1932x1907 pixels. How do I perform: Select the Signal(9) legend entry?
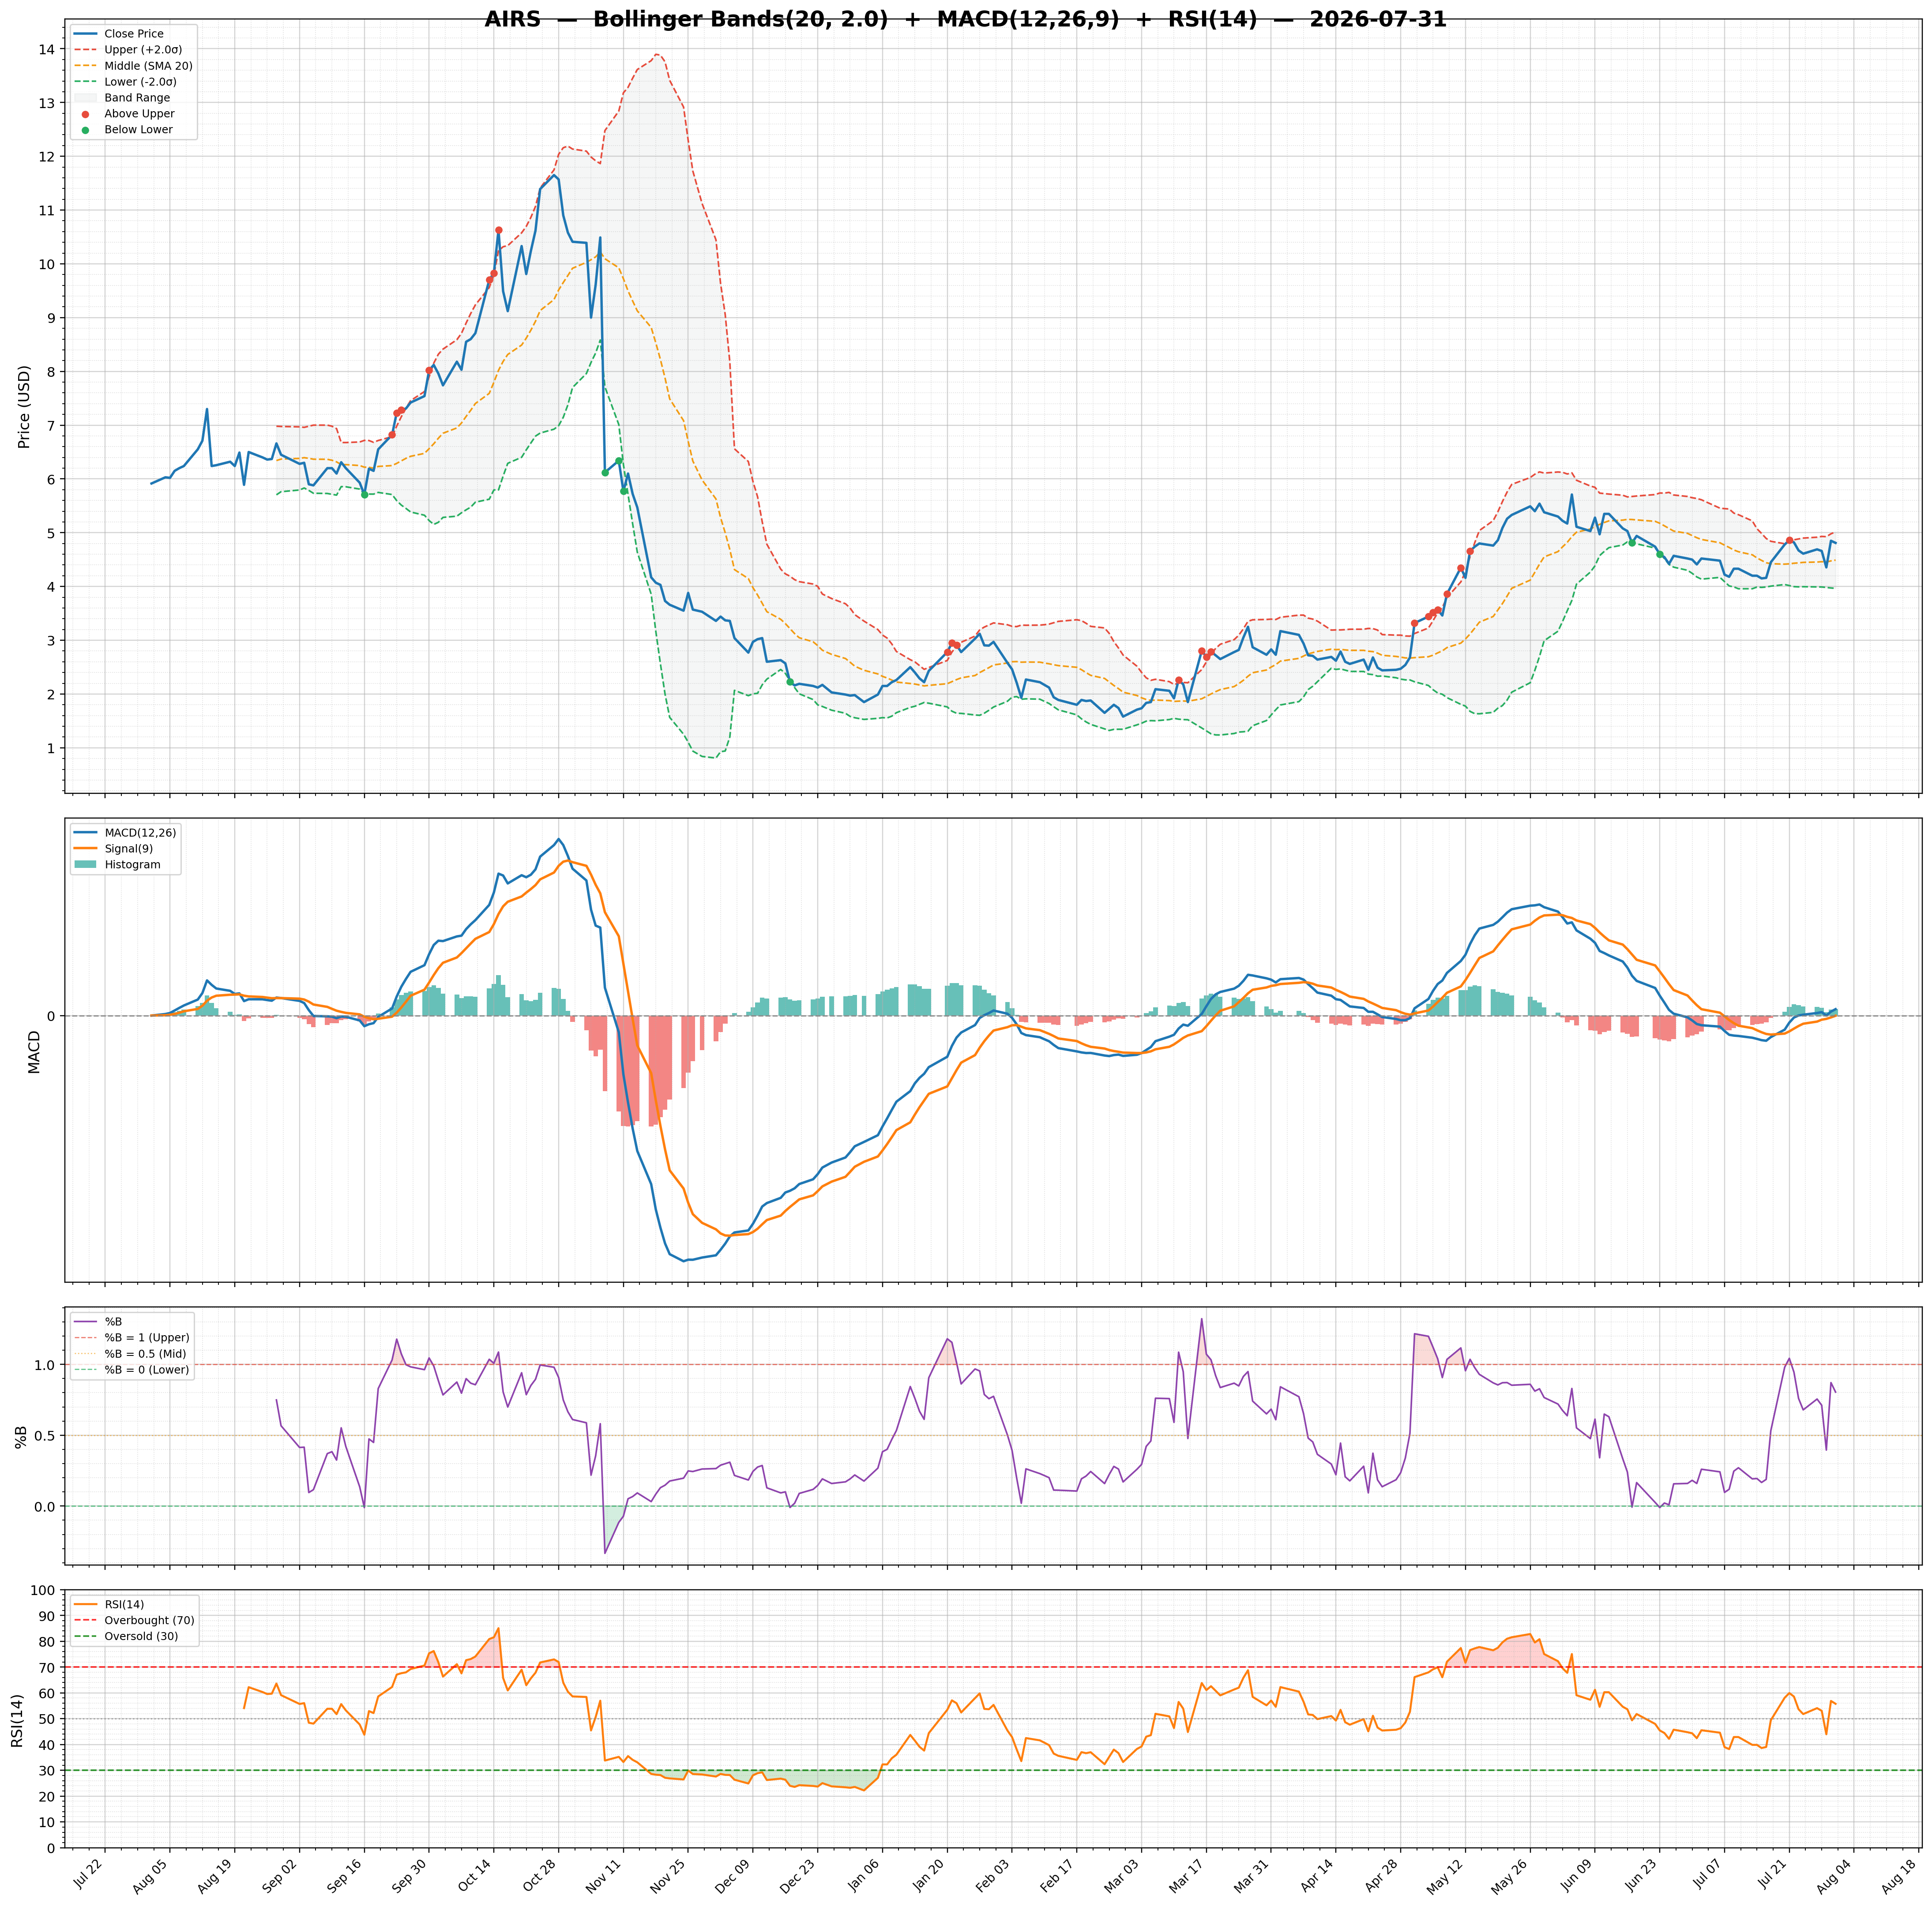[113, 849]
